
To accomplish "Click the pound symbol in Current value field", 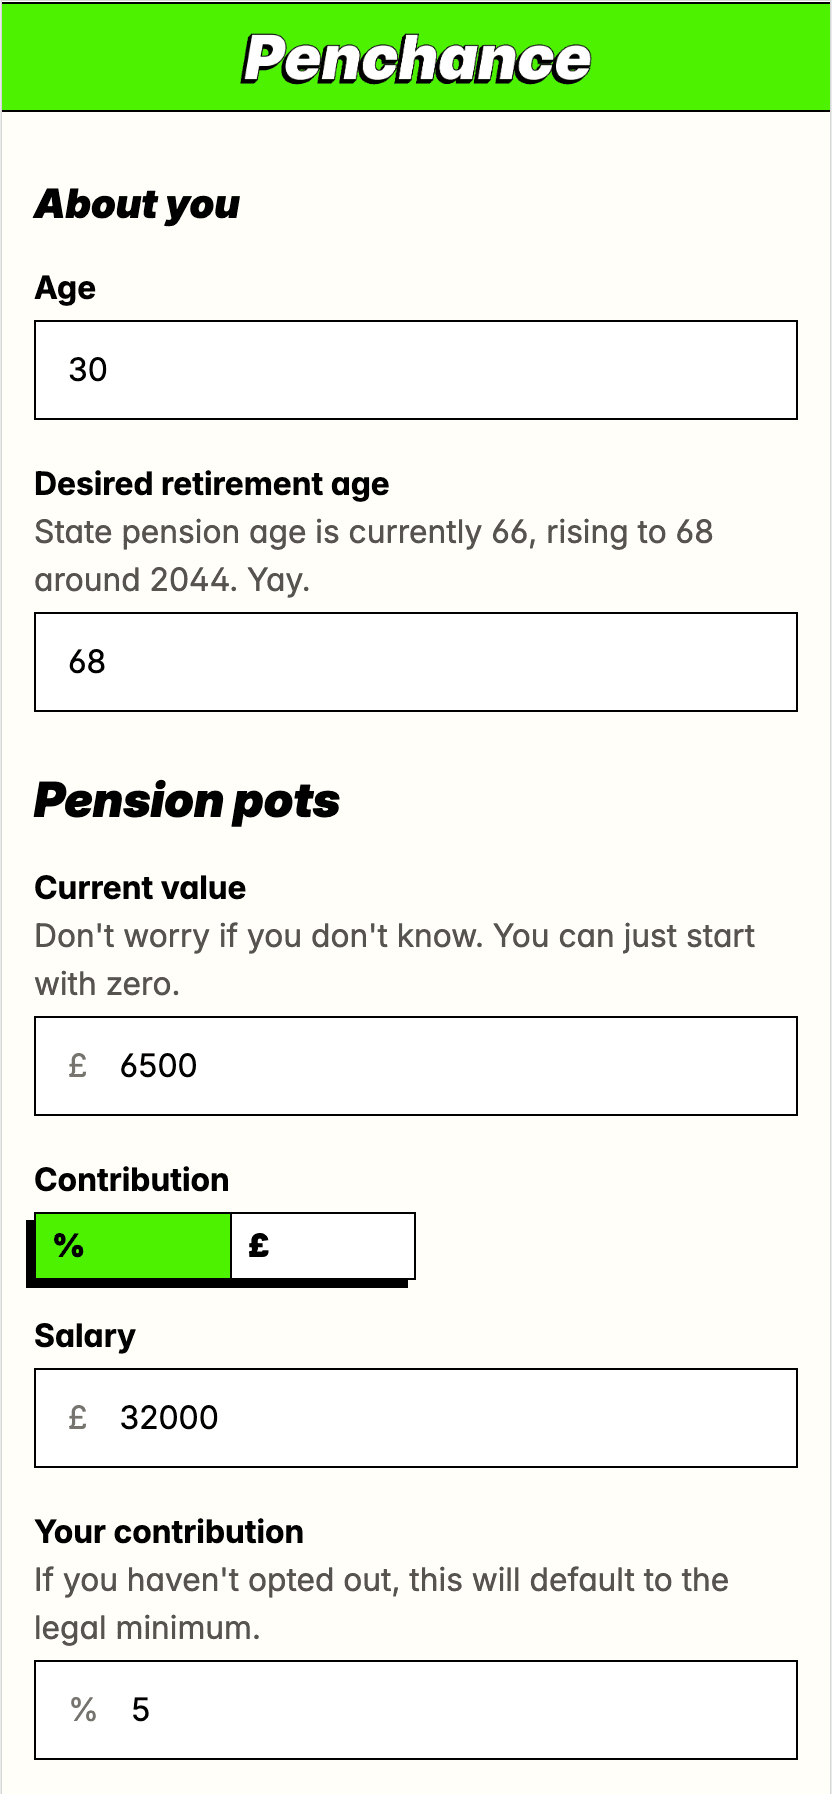I will point(78,1066).
